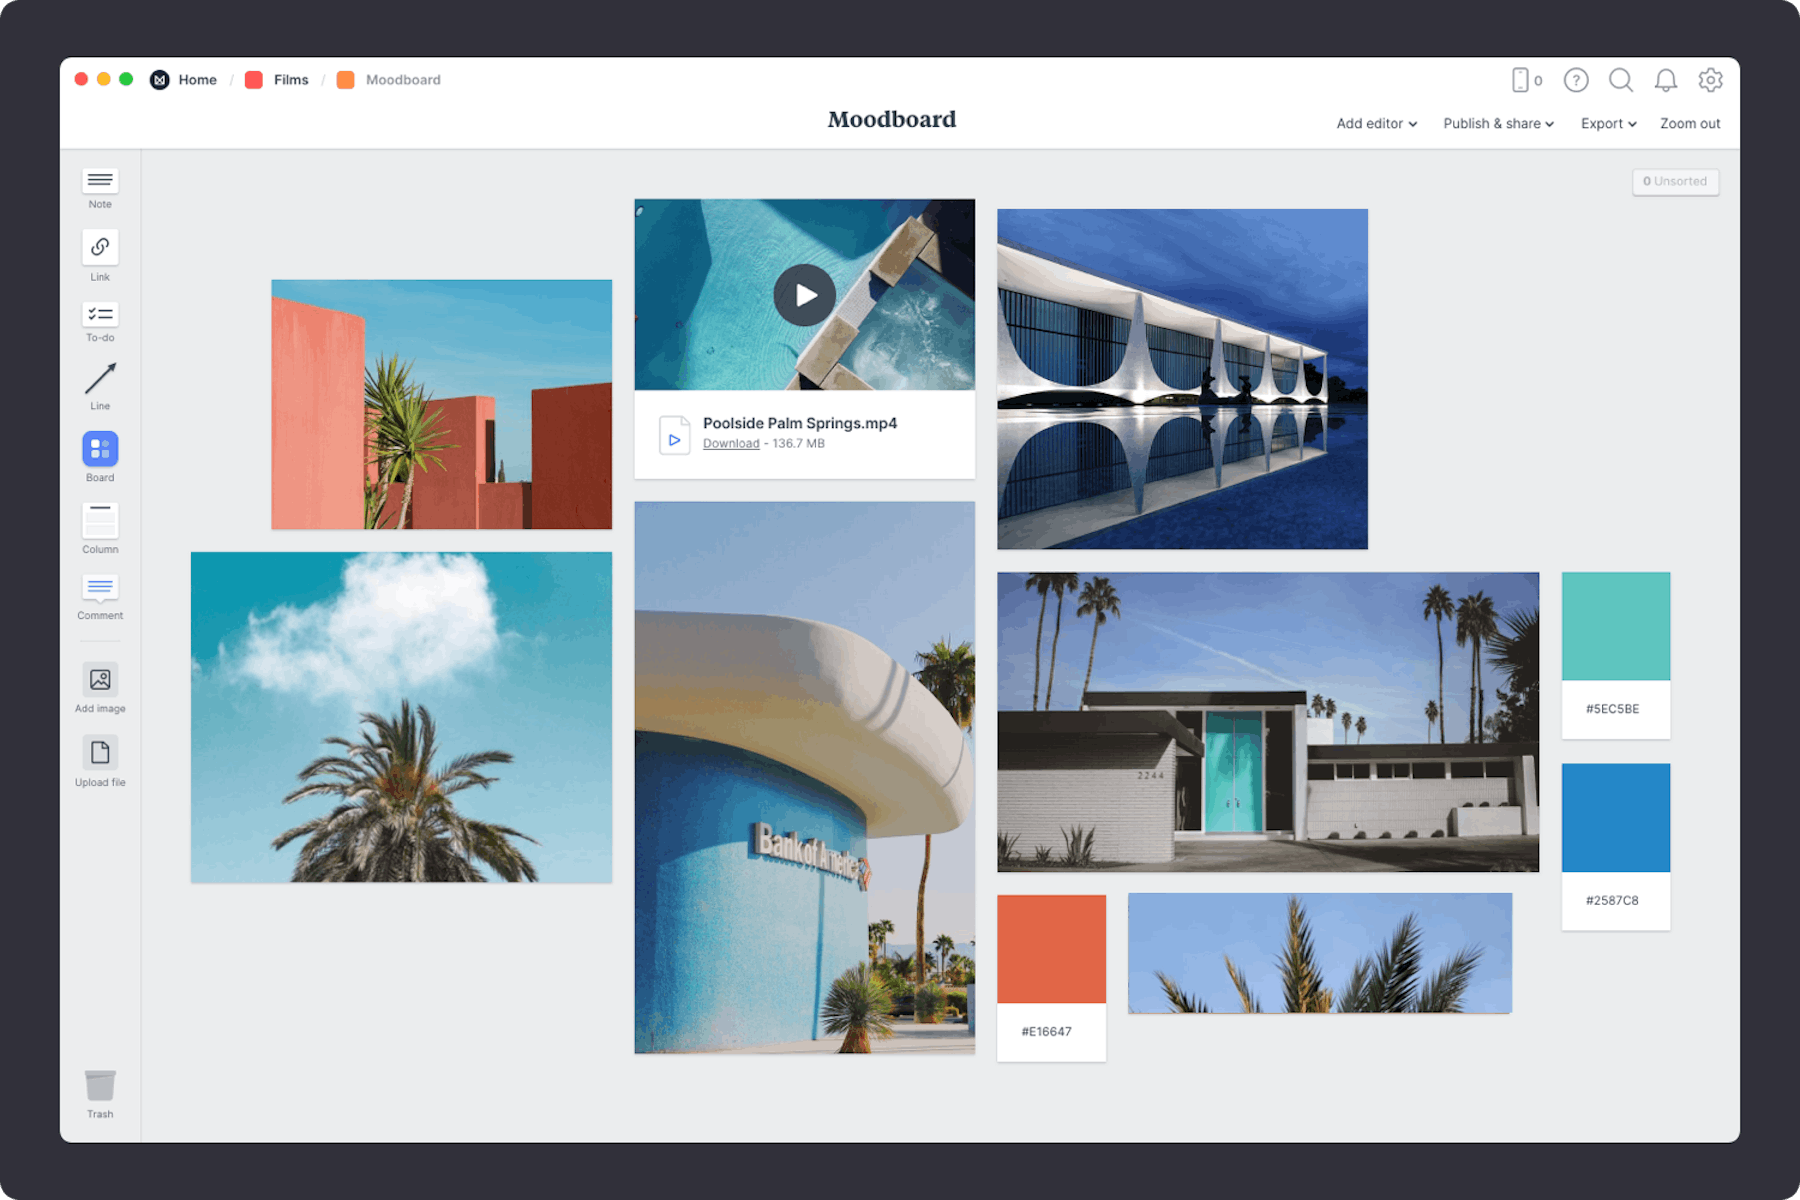This screenshot has width=1800, height=1200.
Task: Expand the Add editor dropdown
Action: 1376,123
